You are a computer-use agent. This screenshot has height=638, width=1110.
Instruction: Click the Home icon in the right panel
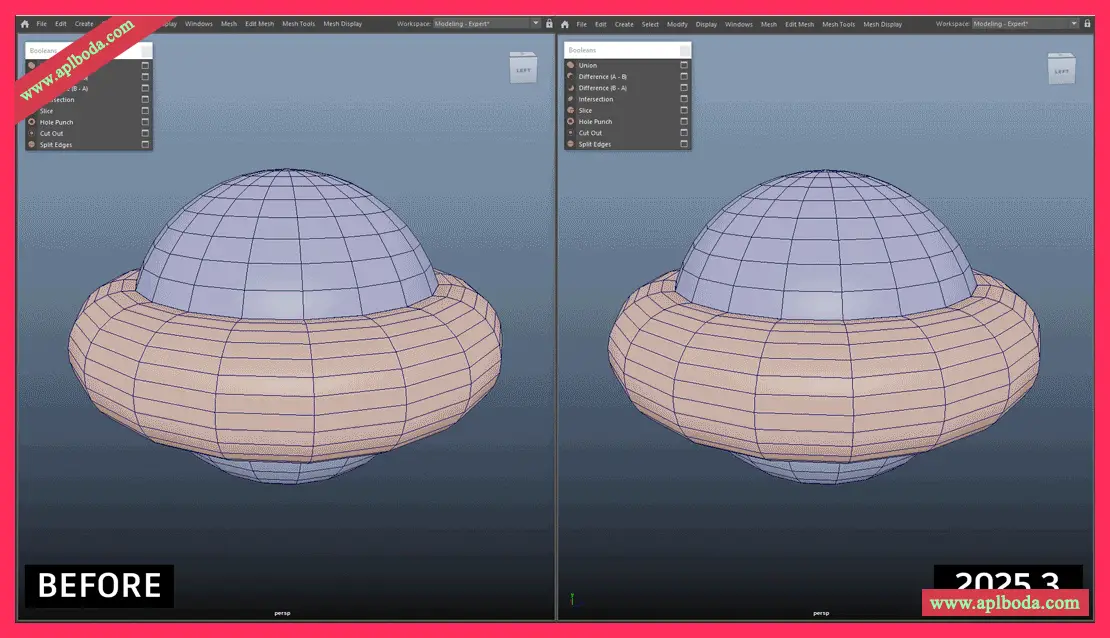(x=565, y=24)
